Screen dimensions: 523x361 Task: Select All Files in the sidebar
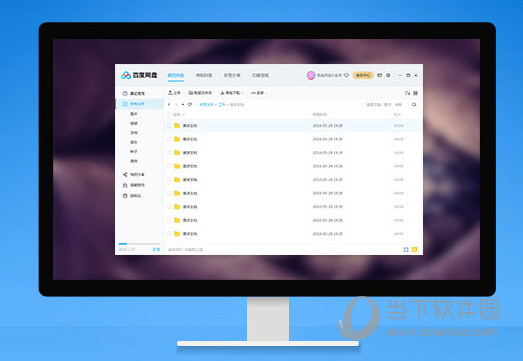[x=139, y=104]
